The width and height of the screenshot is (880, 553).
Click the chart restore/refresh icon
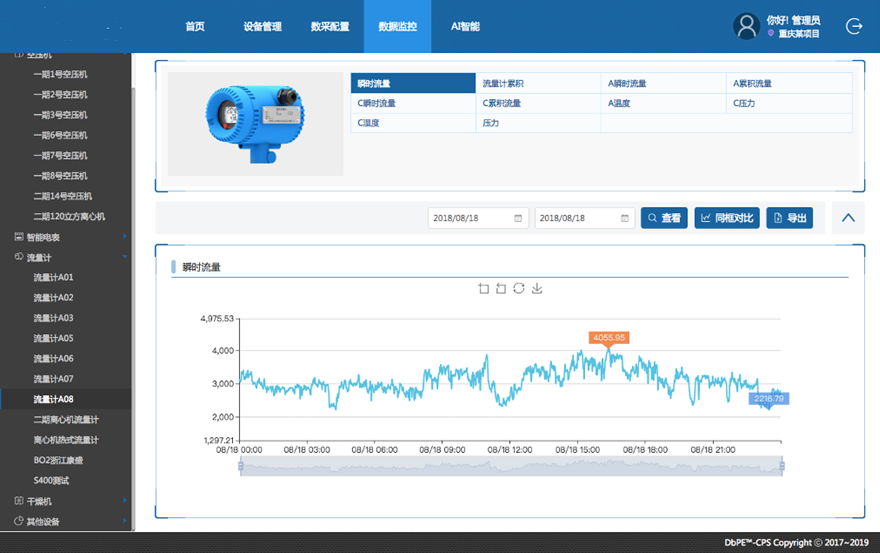(519, 289)
